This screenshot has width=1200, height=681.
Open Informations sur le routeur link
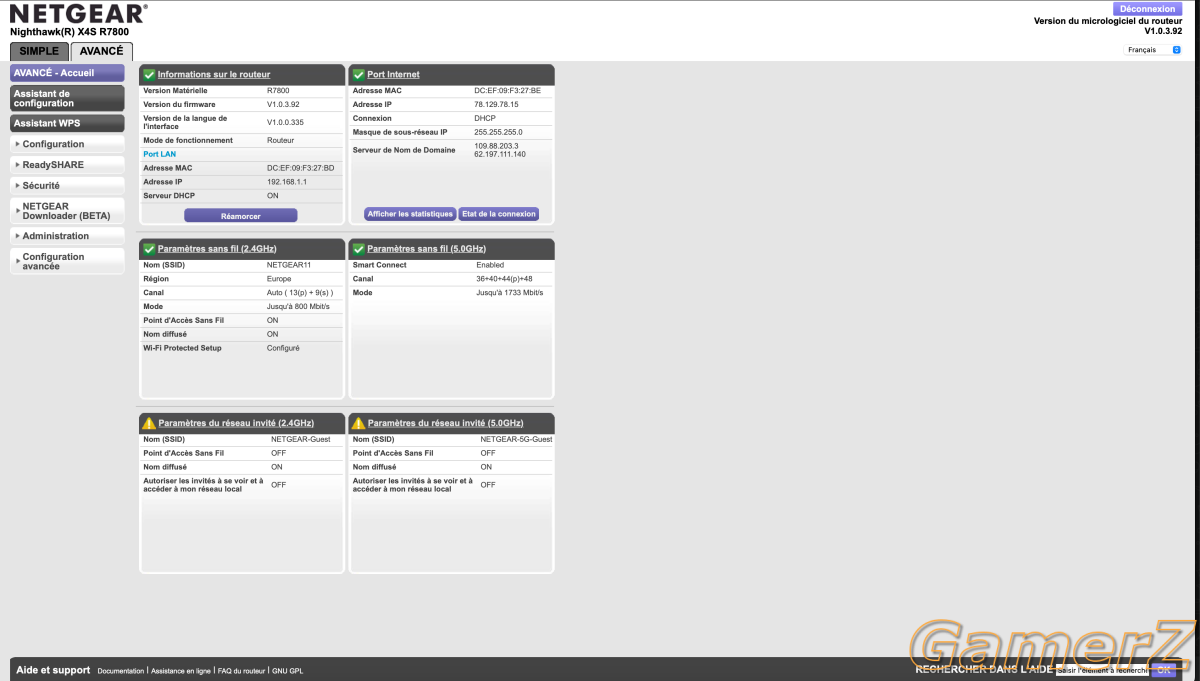click(214, 75)
